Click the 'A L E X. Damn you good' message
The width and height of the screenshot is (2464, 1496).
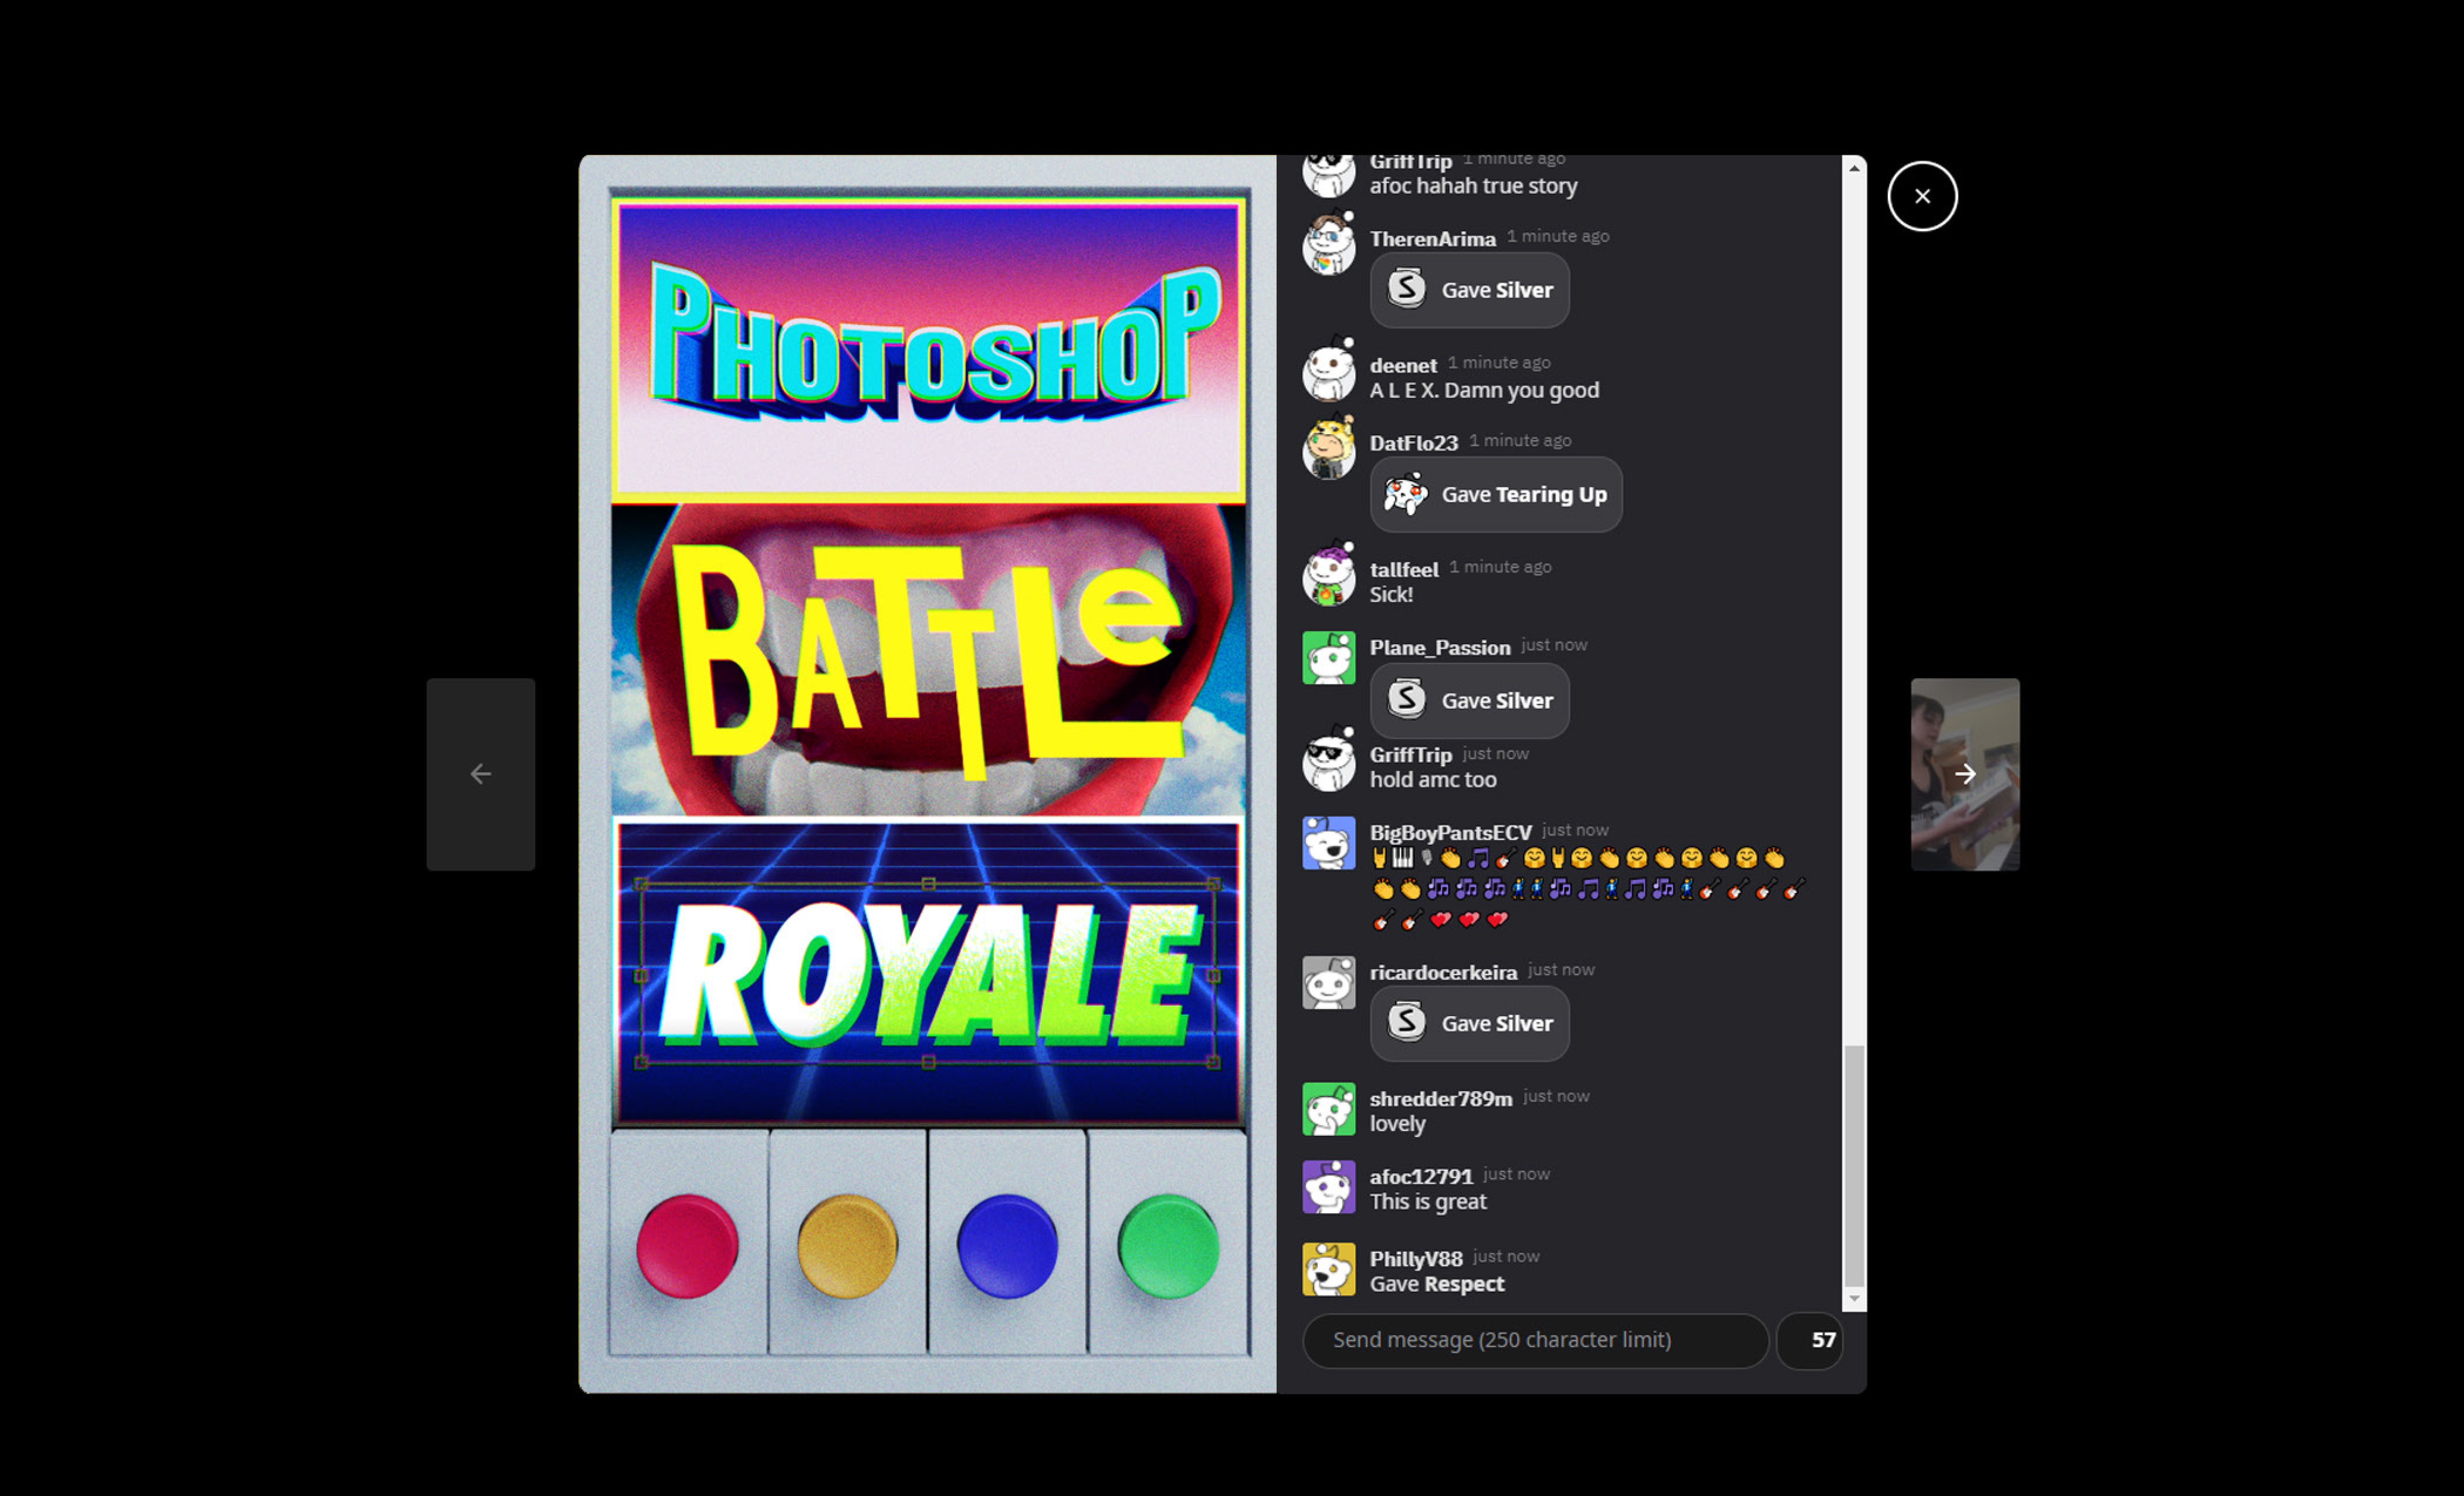[x=1484, y=390]
